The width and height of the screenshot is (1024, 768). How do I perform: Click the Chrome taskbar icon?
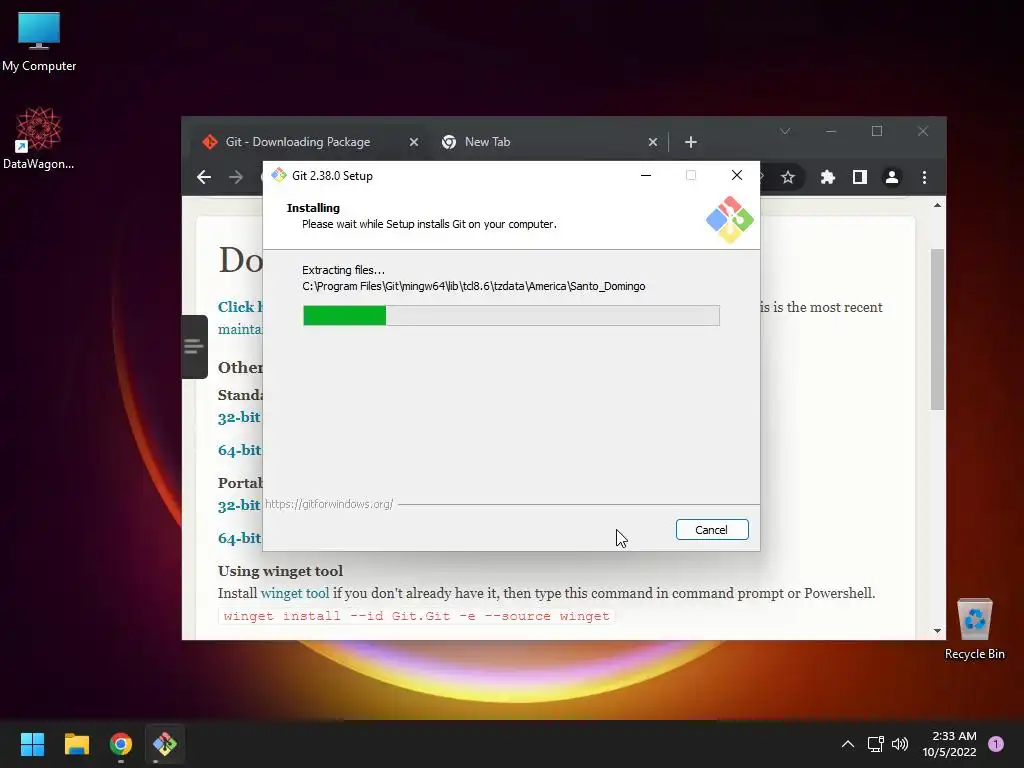pyautogui.click(x=121, y=744)
